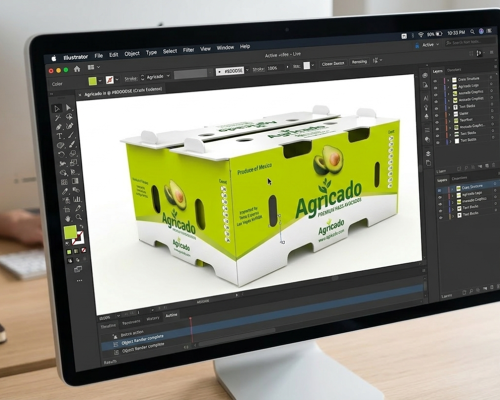
Task: Select the Width/Warp tool
Action: point(62,164)
